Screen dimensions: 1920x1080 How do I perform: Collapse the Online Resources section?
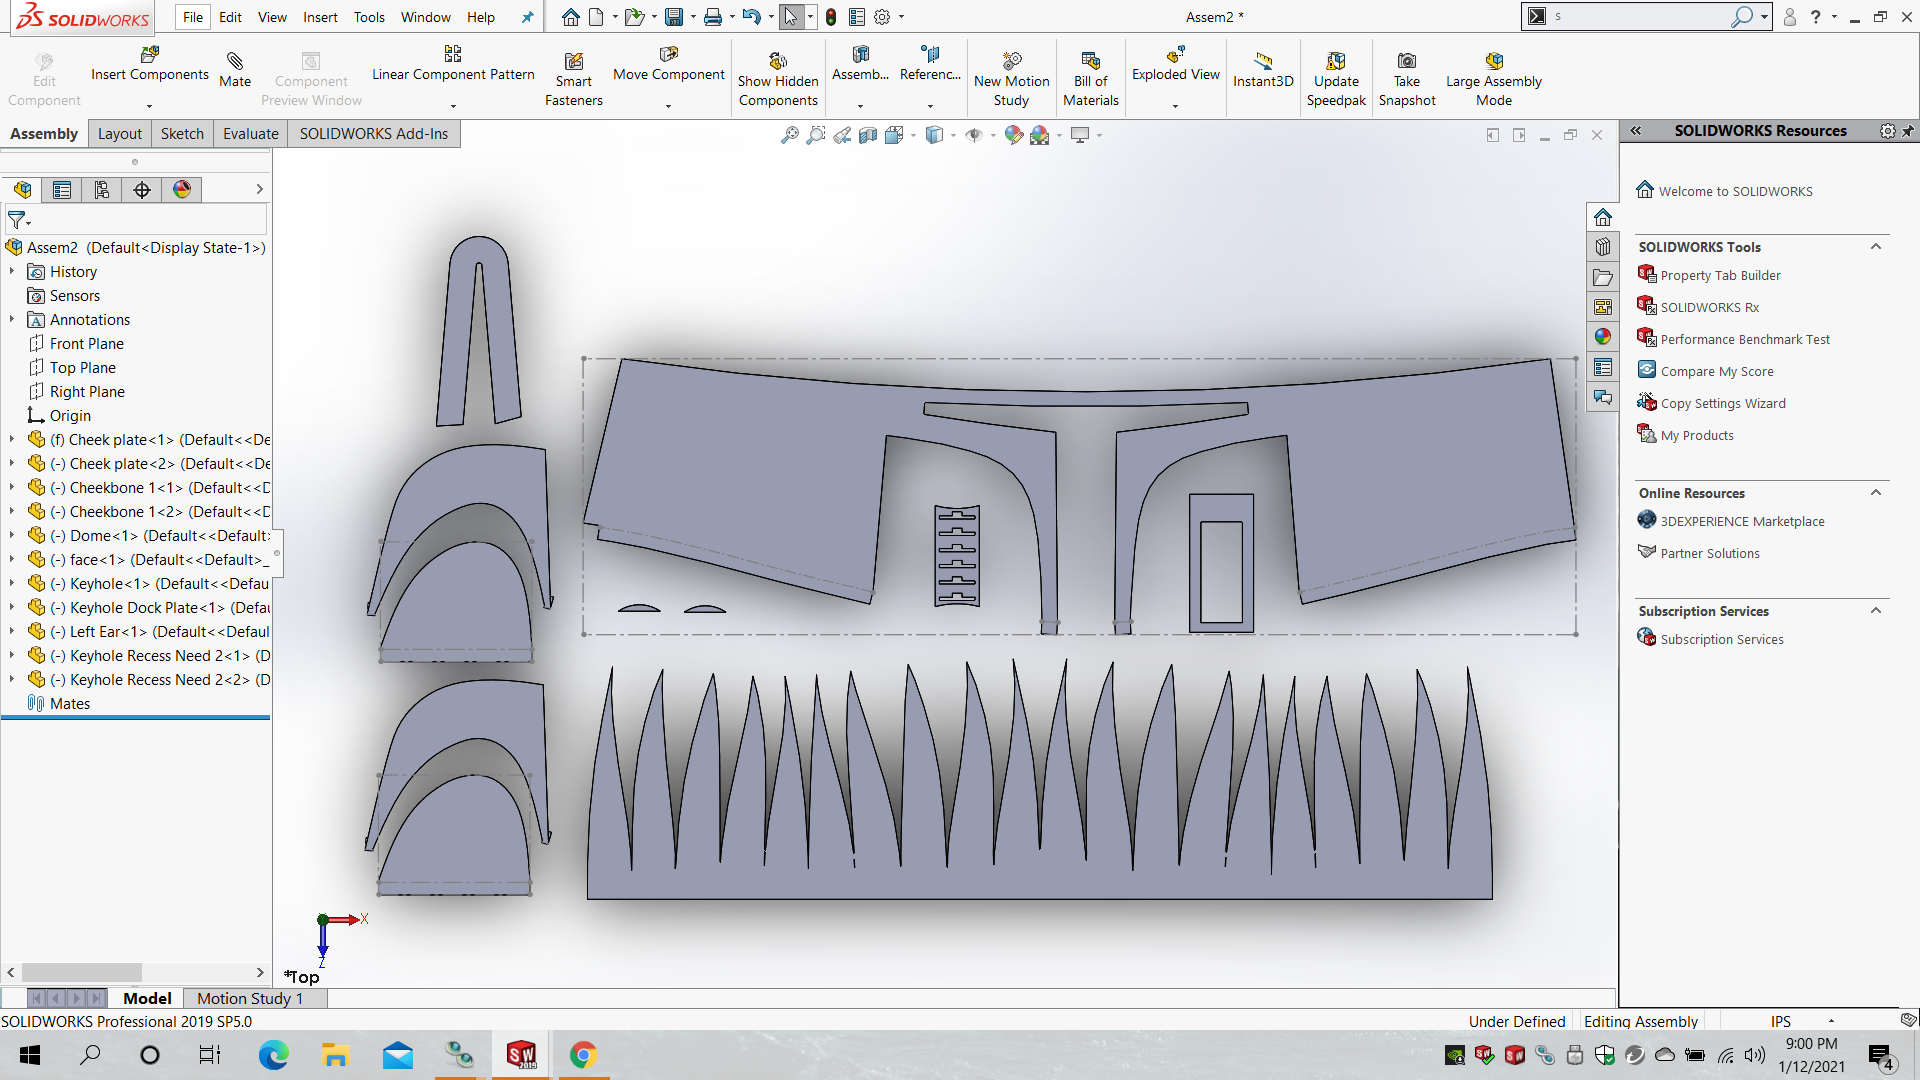point(1876,493)
